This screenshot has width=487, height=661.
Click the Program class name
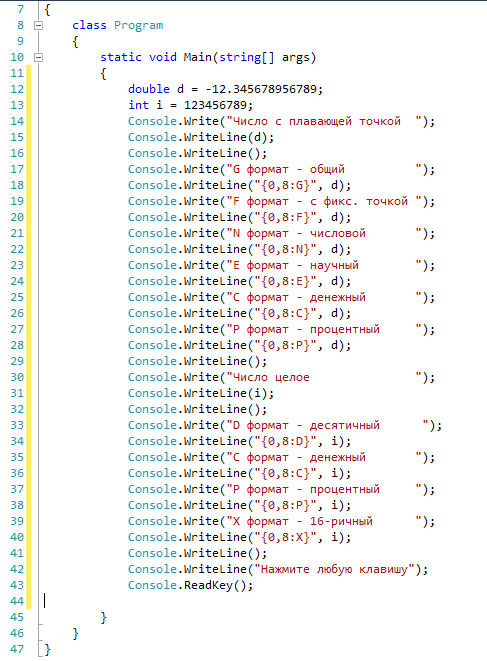pos(138,25)
